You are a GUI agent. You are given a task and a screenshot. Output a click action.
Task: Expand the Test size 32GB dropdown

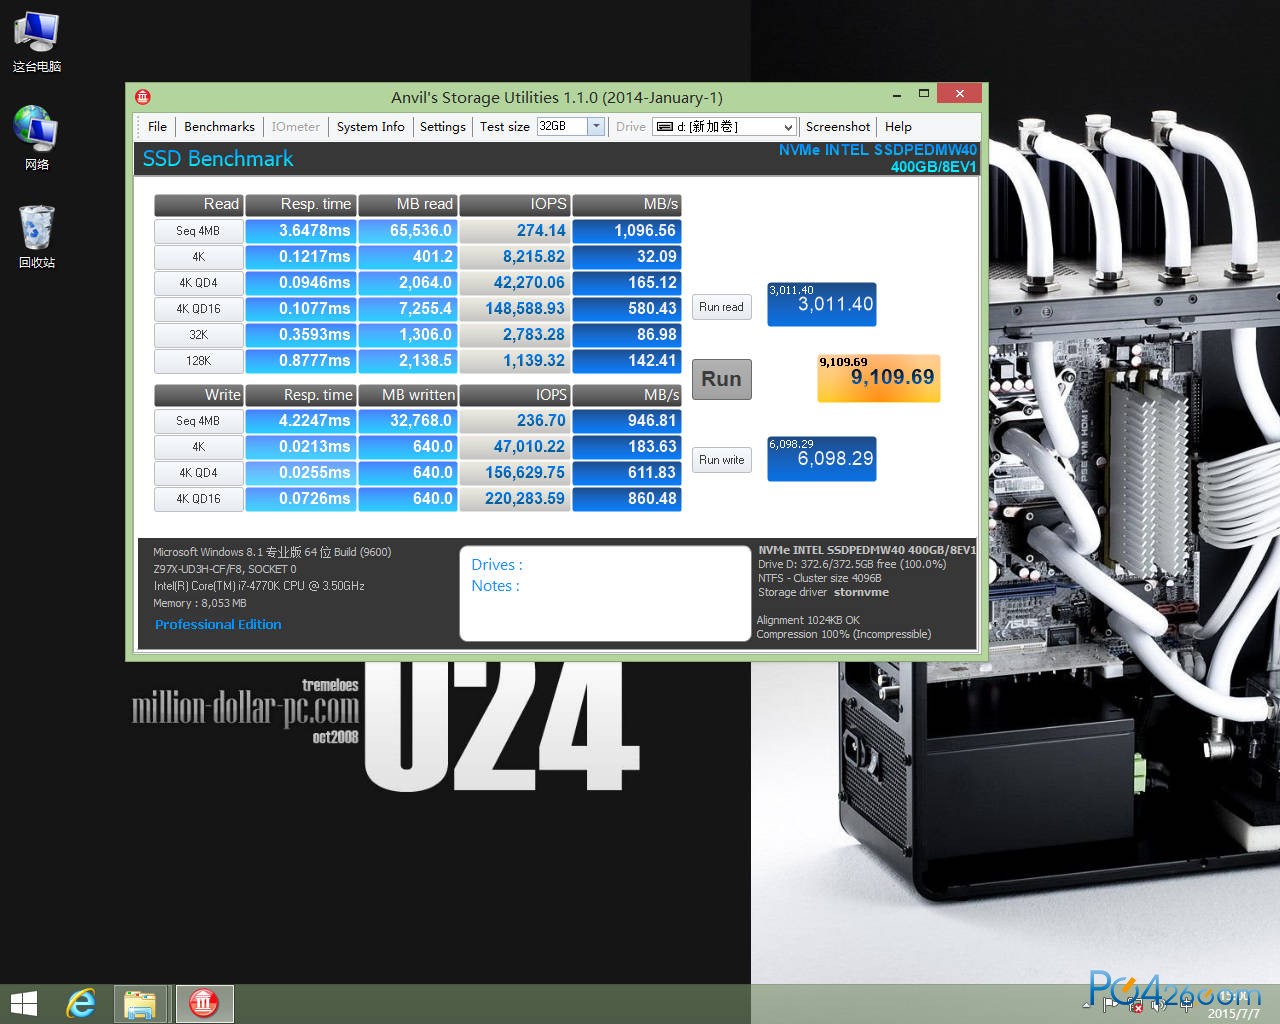pos(596,126)
